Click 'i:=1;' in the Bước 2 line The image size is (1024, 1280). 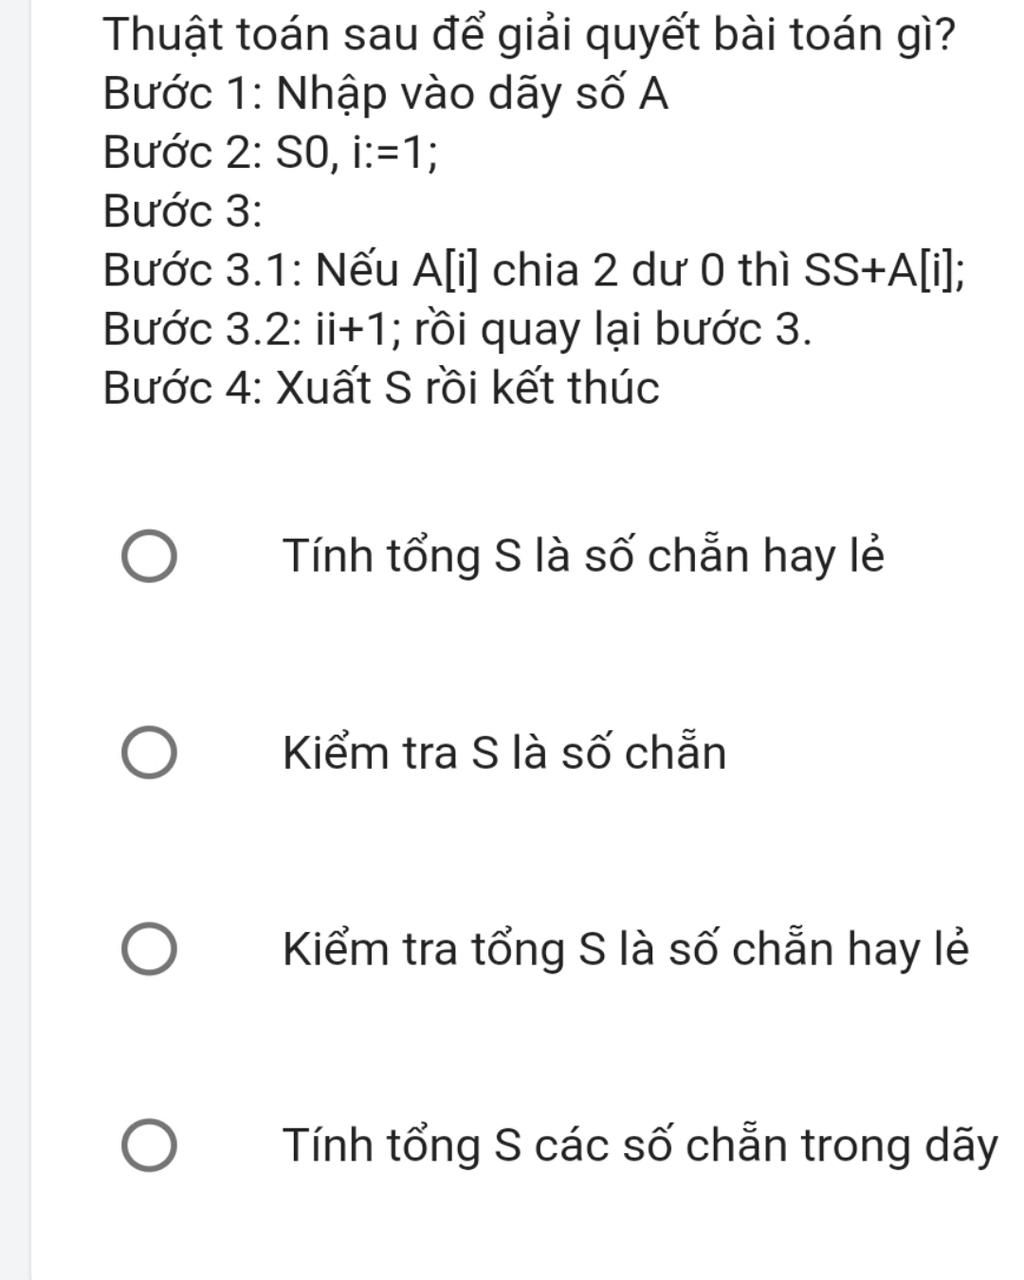click(x=396, y=154)
